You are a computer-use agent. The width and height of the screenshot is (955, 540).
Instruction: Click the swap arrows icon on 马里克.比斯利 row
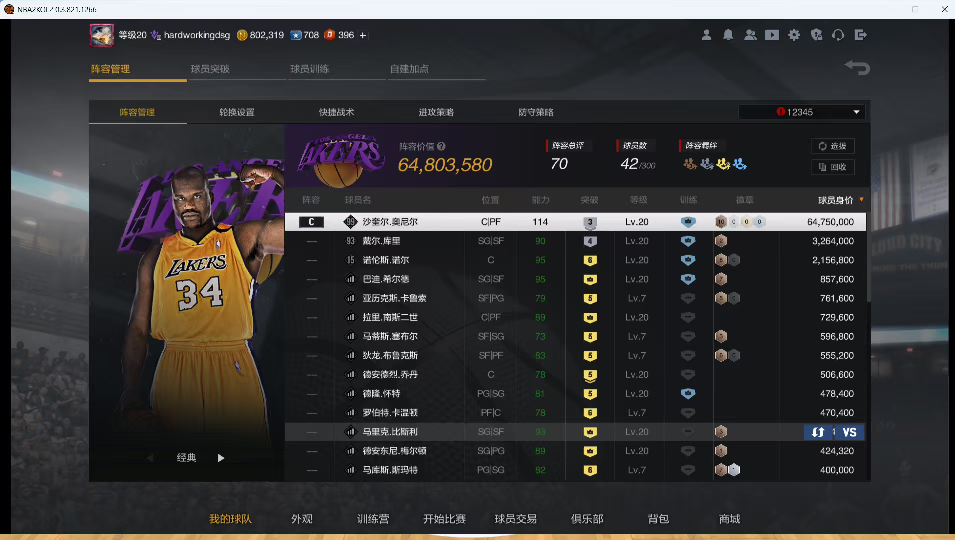tap(818, 432)
